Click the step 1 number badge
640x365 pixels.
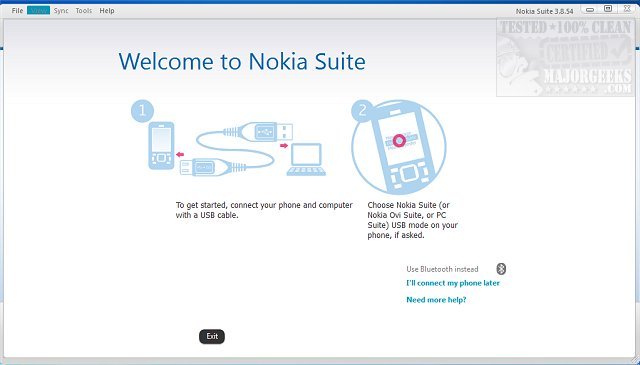[142, 110]
